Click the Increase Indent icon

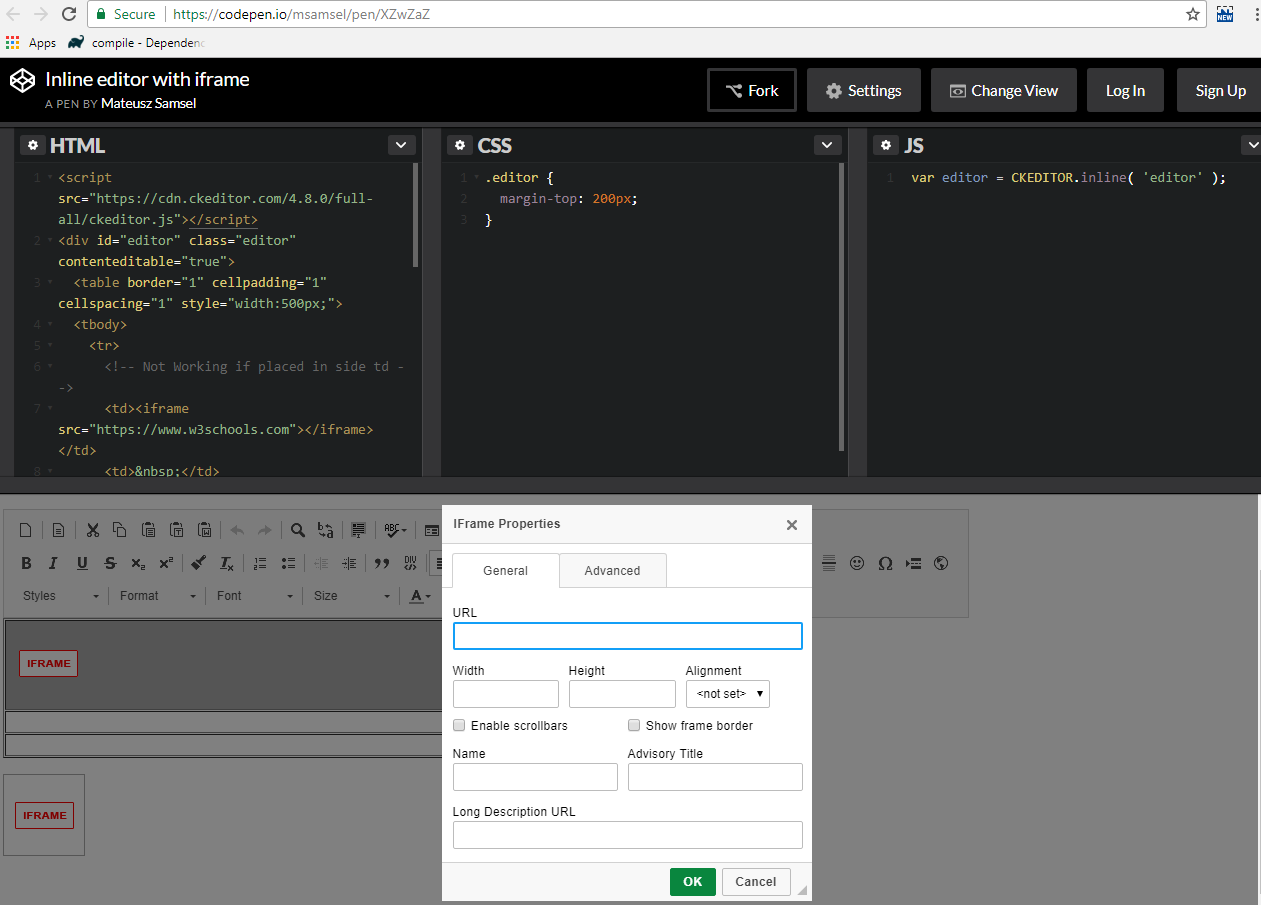[x=349, y=563]
